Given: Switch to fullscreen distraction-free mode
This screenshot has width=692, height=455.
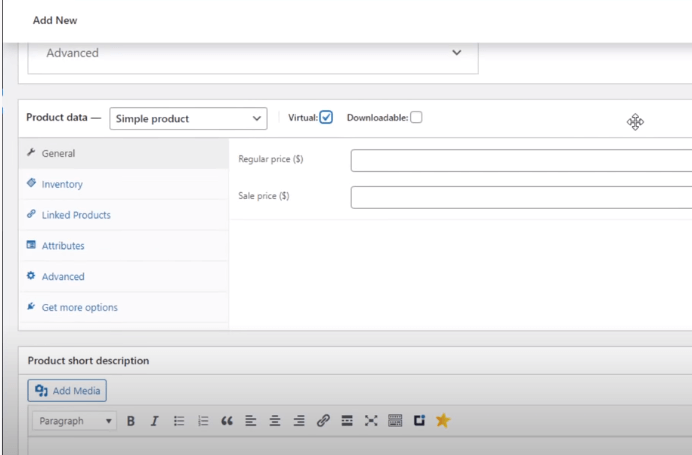Looking at the screenshot, I should 371,421.
